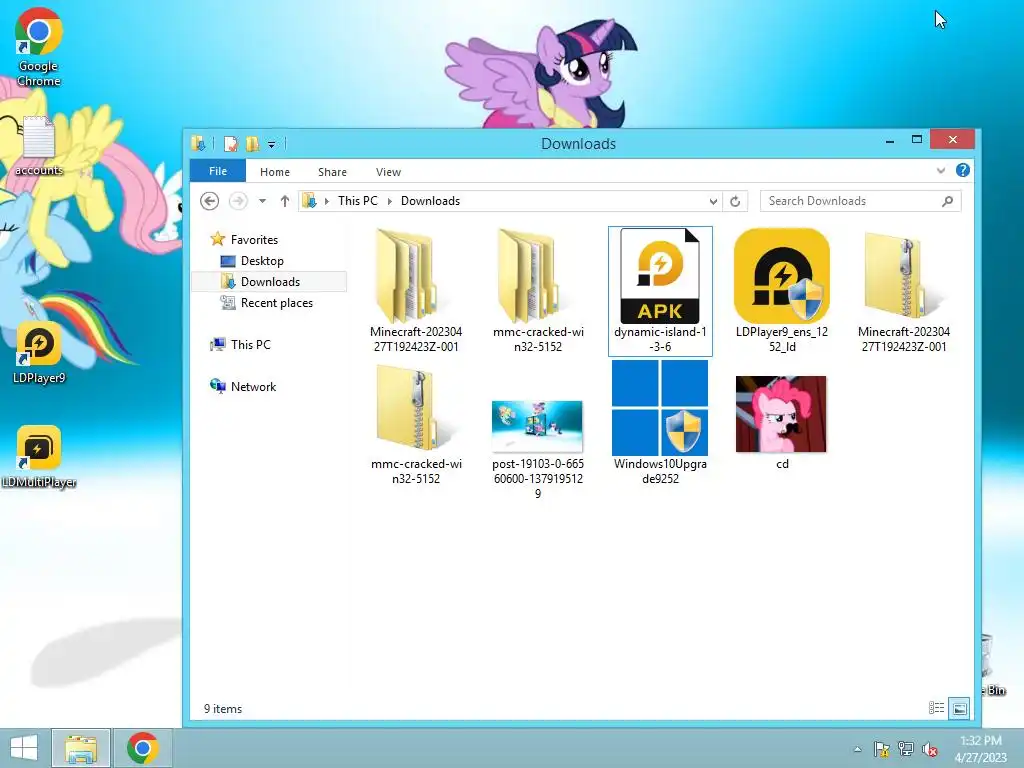Select the Minecraft-20230427T192423Z-001 zip archive
This screenshot has width=1024, height=768.
click(x=904, y=291)
